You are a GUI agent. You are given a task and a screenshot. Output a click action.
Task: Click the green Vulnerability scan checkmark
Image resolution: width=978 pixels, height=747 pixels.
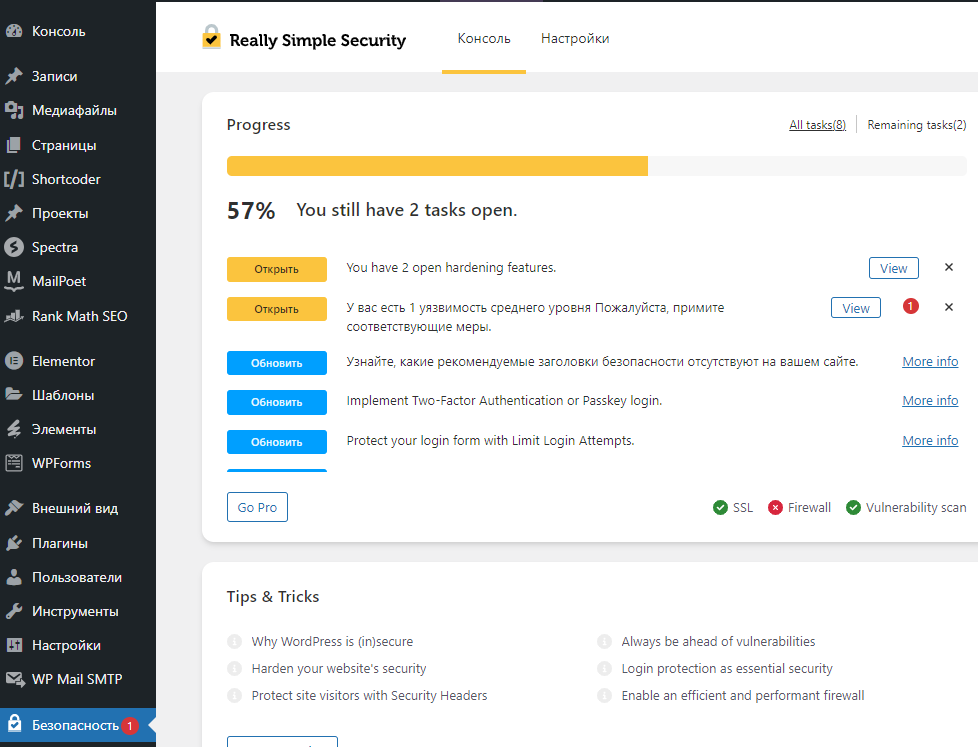tap(853, 508)
